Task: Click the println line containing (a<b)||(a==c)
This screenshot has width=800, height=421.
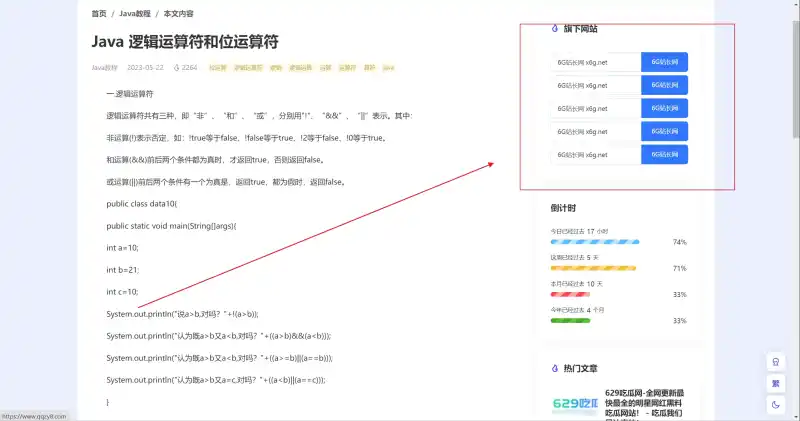Action: (x=216, y=380)
